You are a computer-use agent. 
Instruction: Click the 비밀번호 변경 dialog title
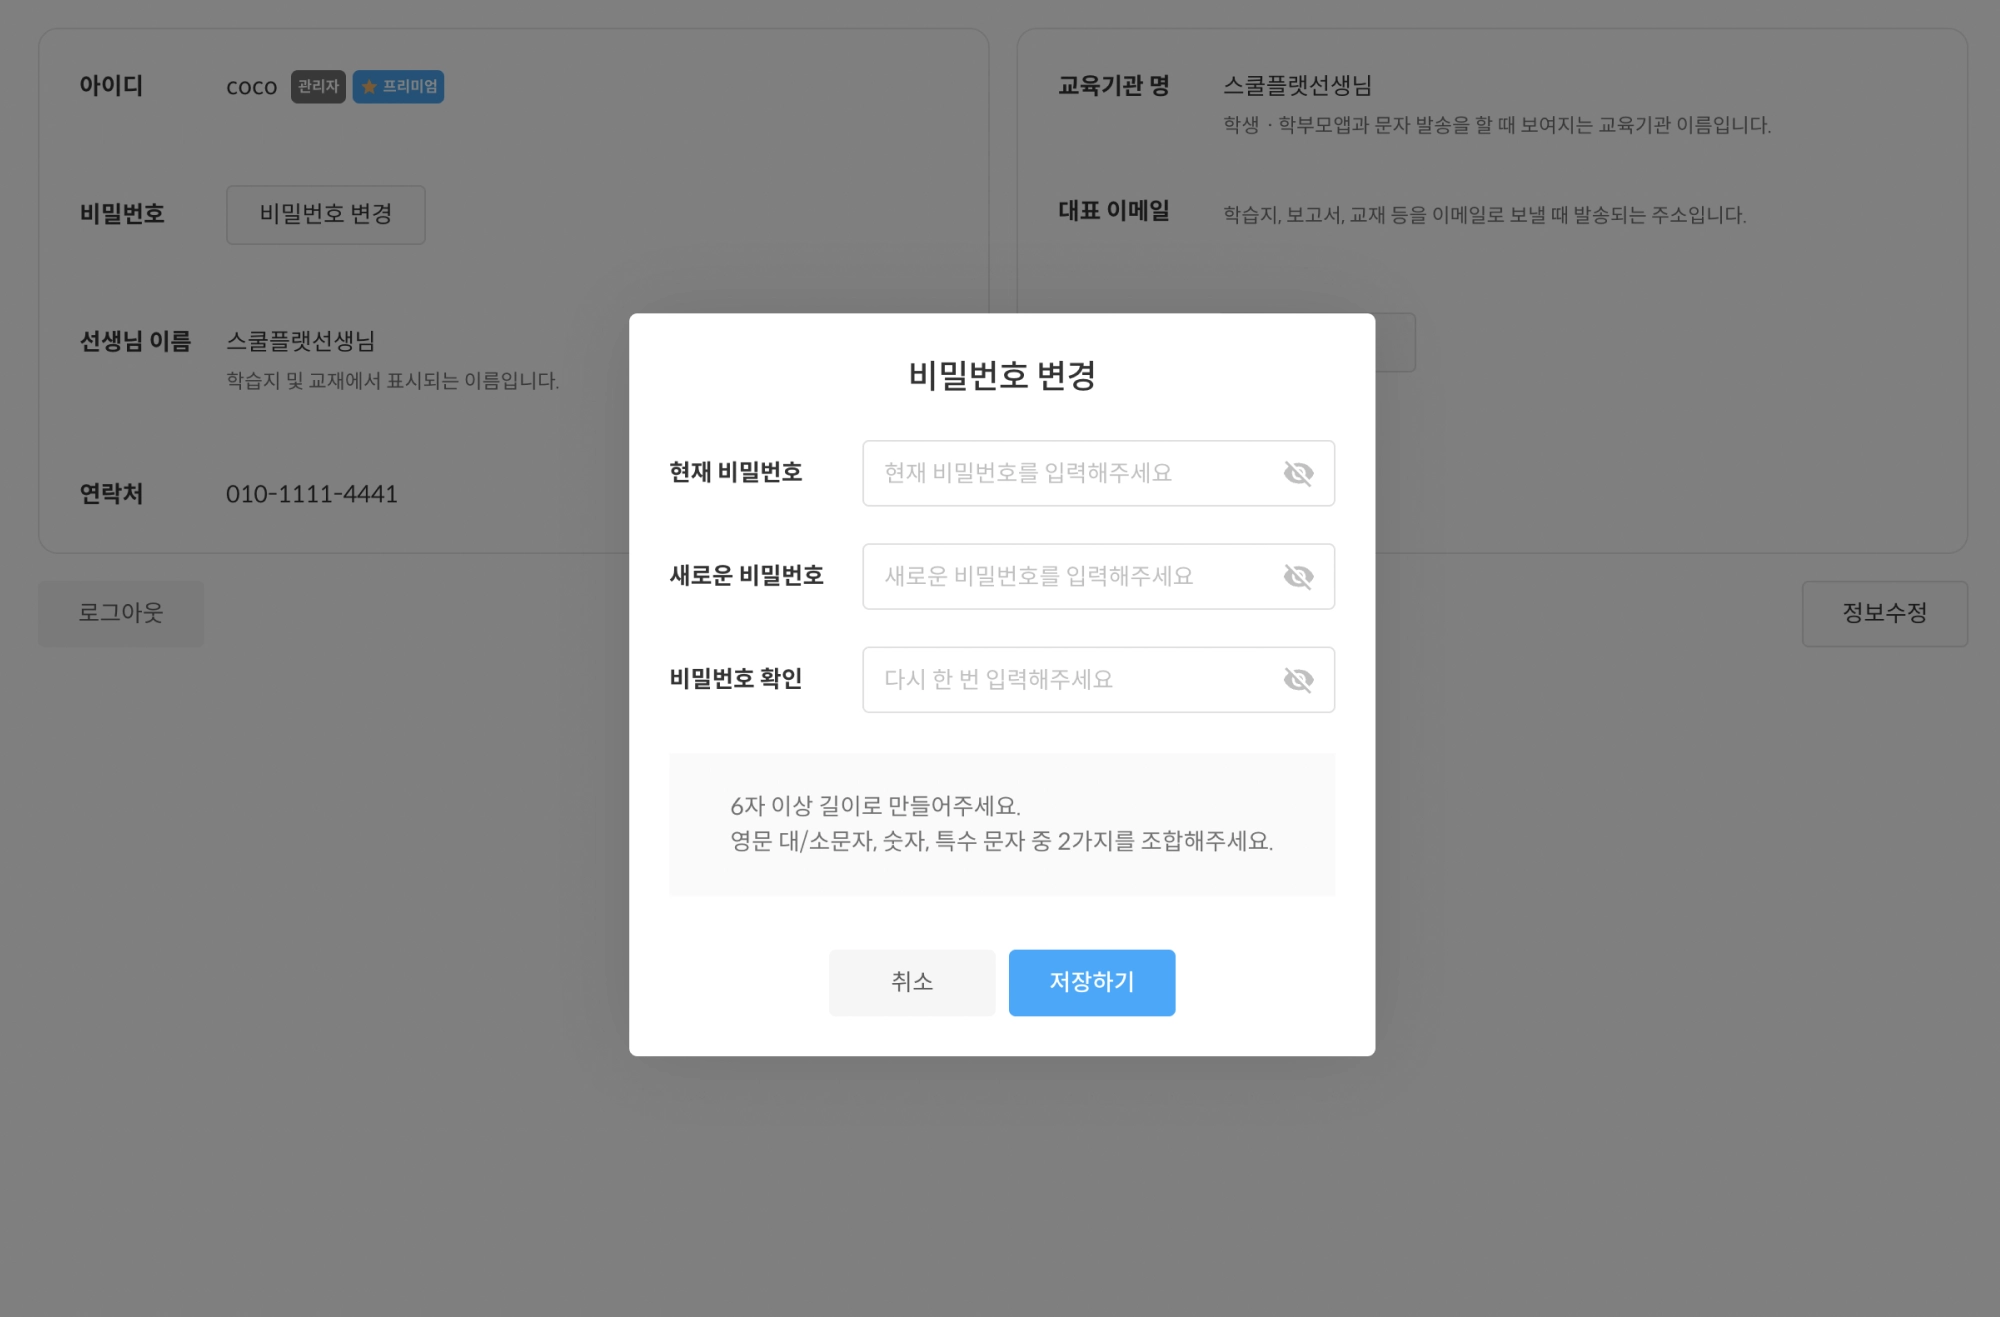tap(1001, 376)
